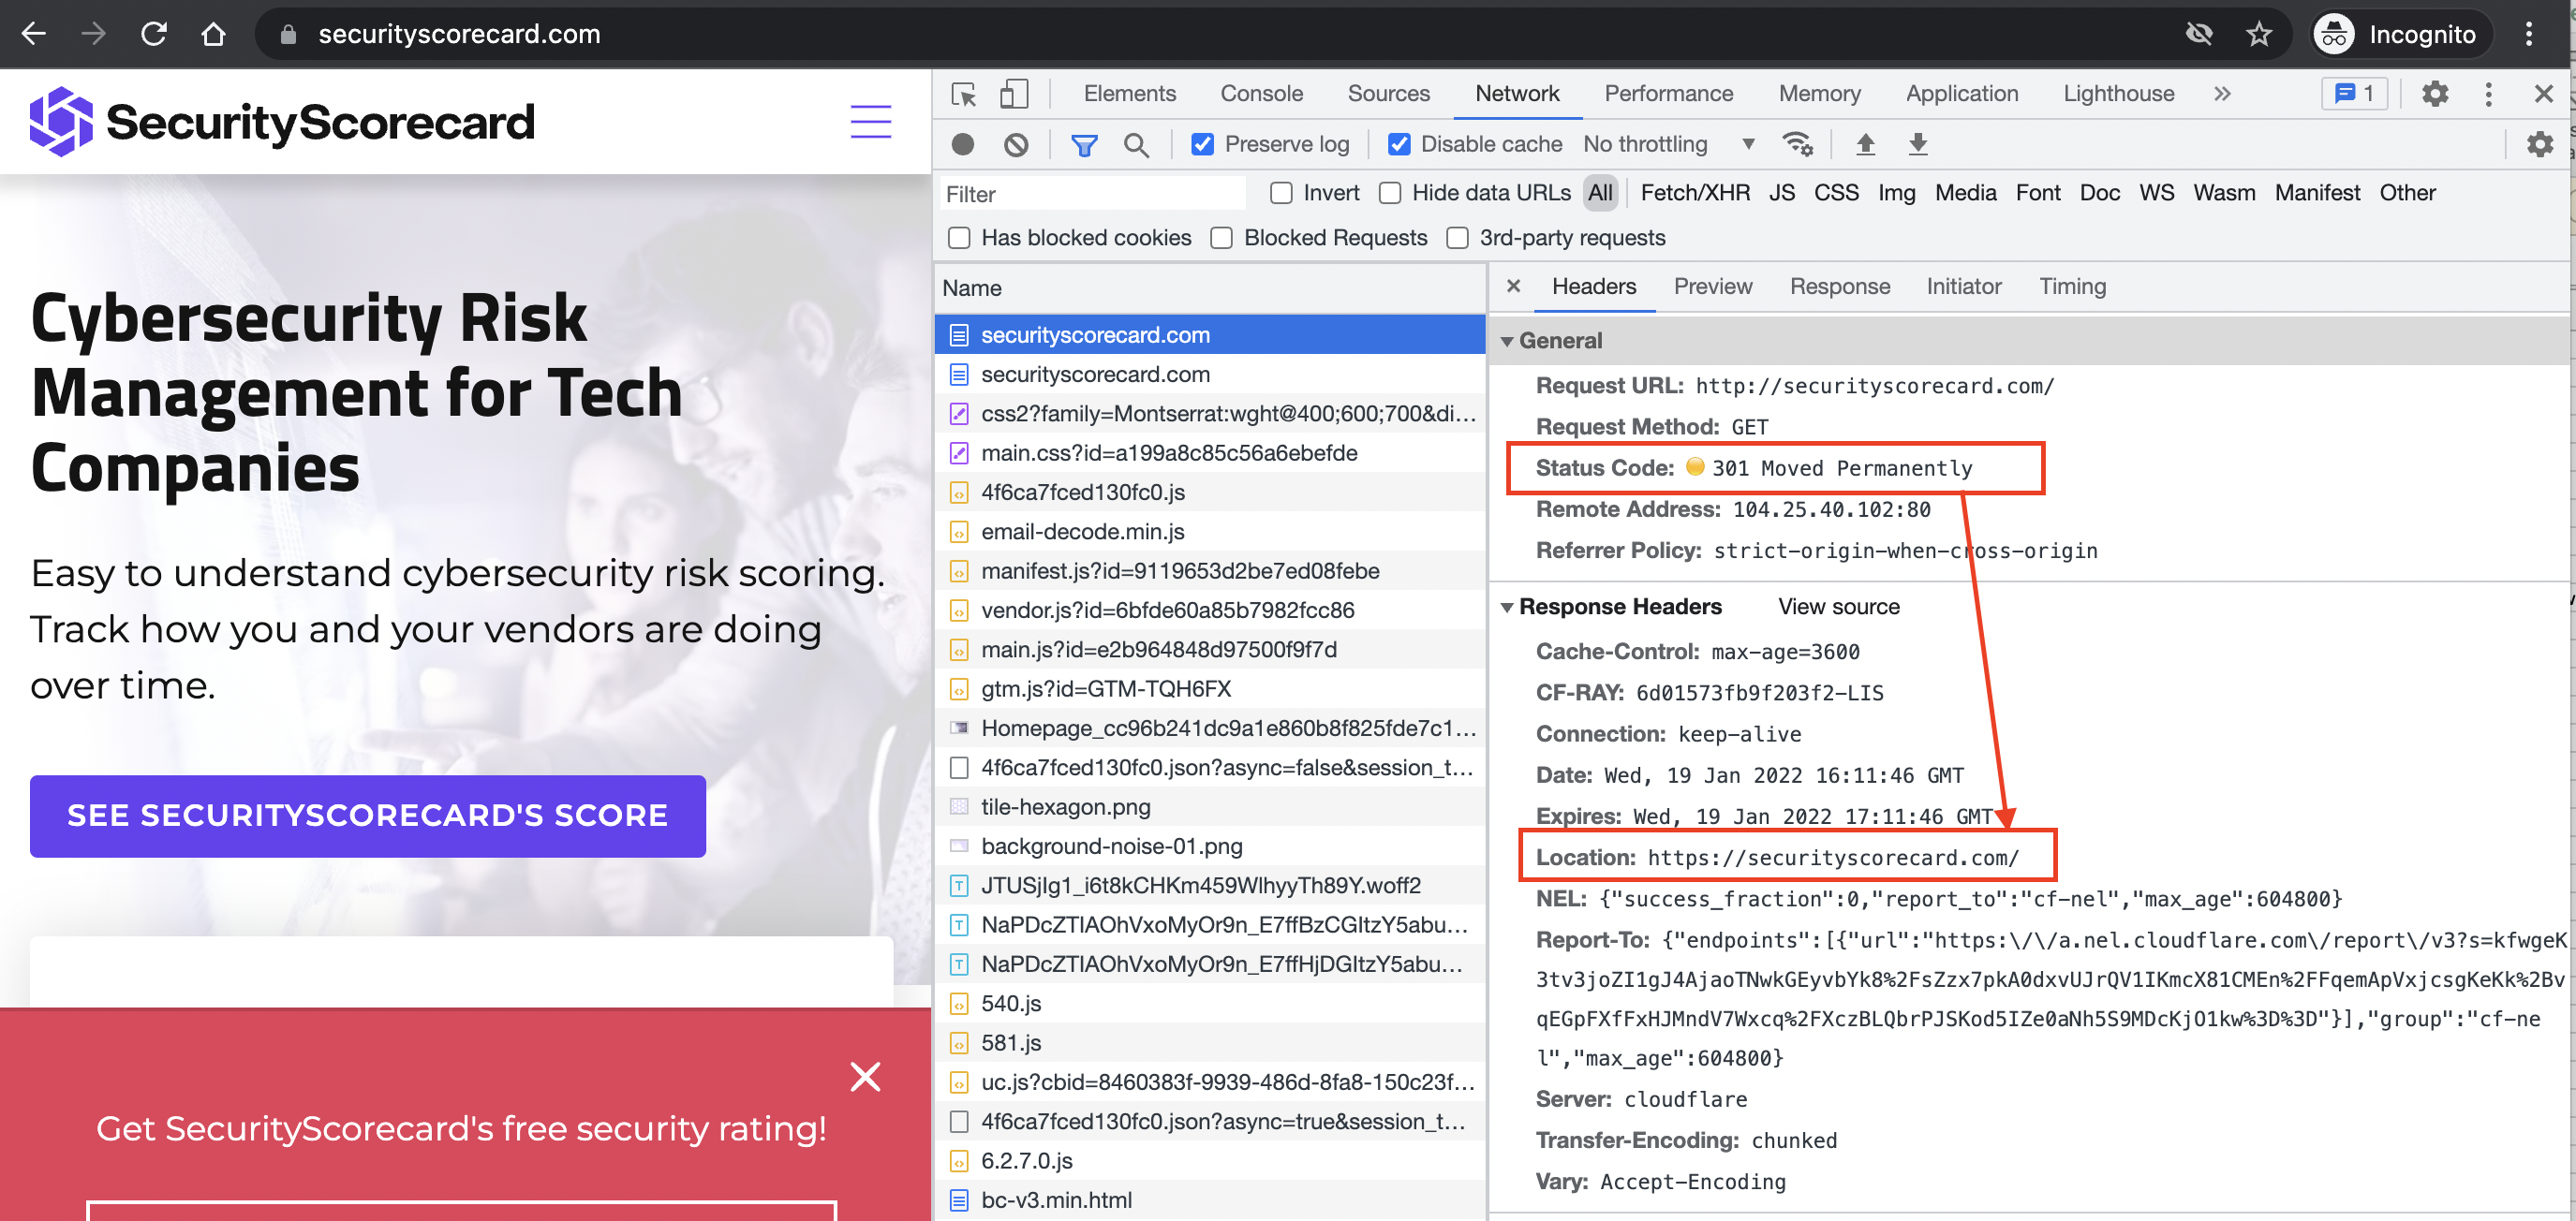This screenshot has width=2576, height=1221.
Task: Open the Initiator tab of the request
Action: [x=1963, y=286]
